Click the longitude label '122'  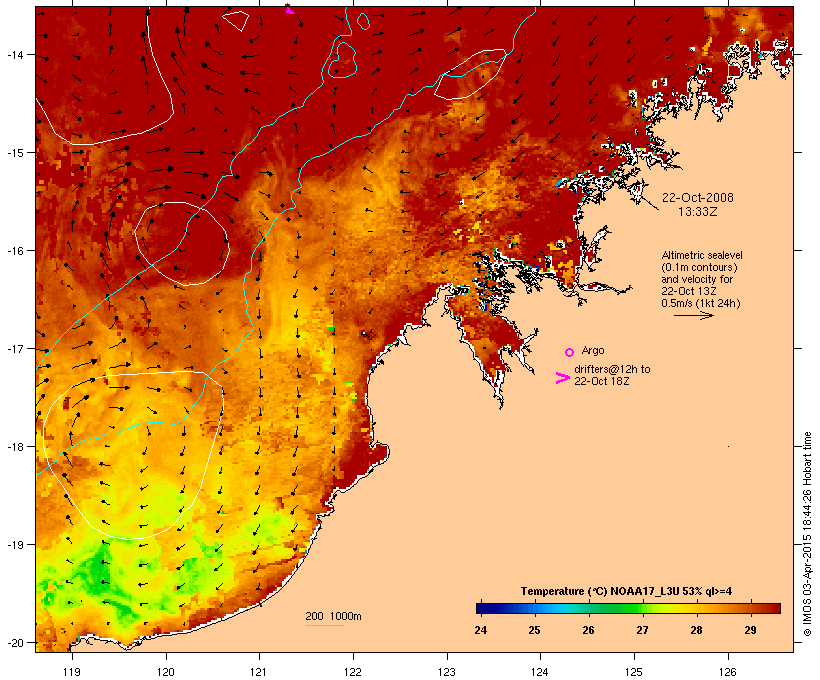point(353,672)
